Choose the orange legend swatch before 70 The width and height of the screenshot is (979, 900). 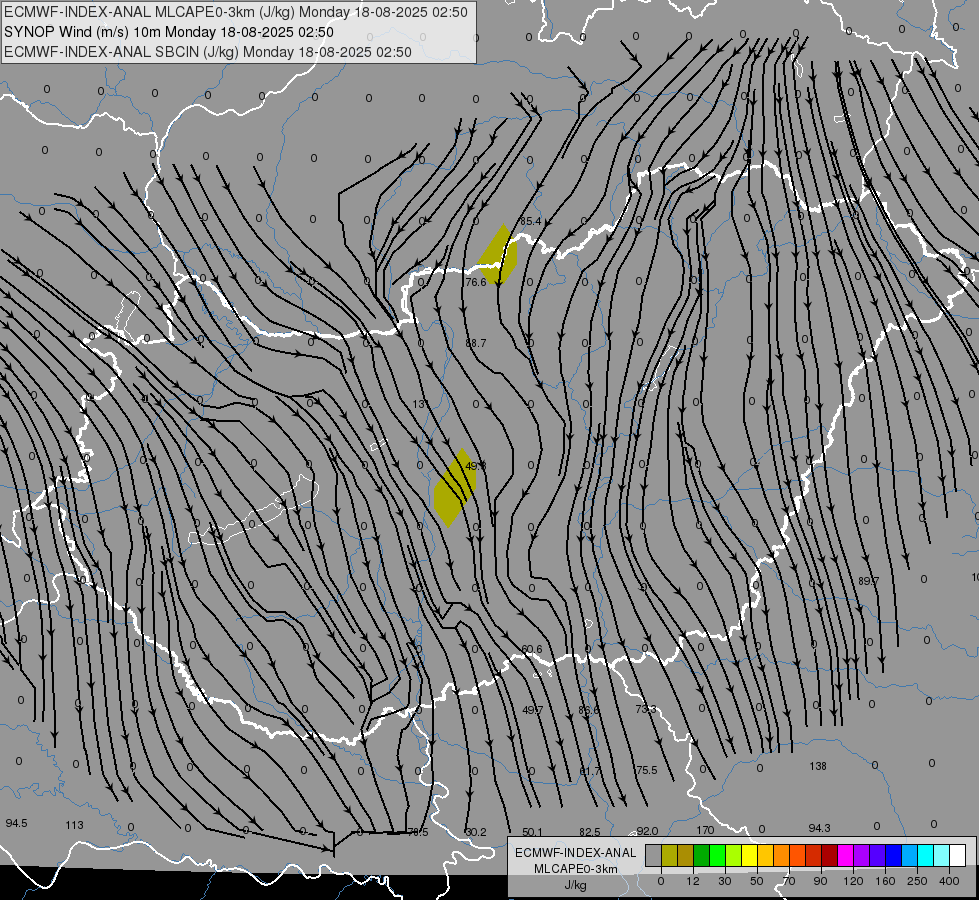tap(781, 855)
